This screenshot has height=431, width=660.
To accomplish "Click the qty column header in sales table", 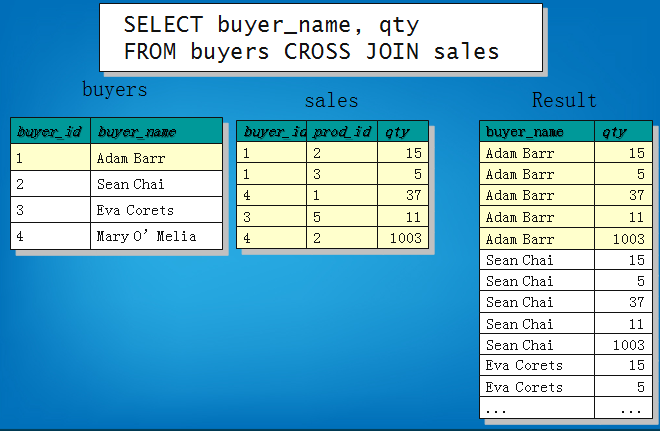I will point(403,131).
